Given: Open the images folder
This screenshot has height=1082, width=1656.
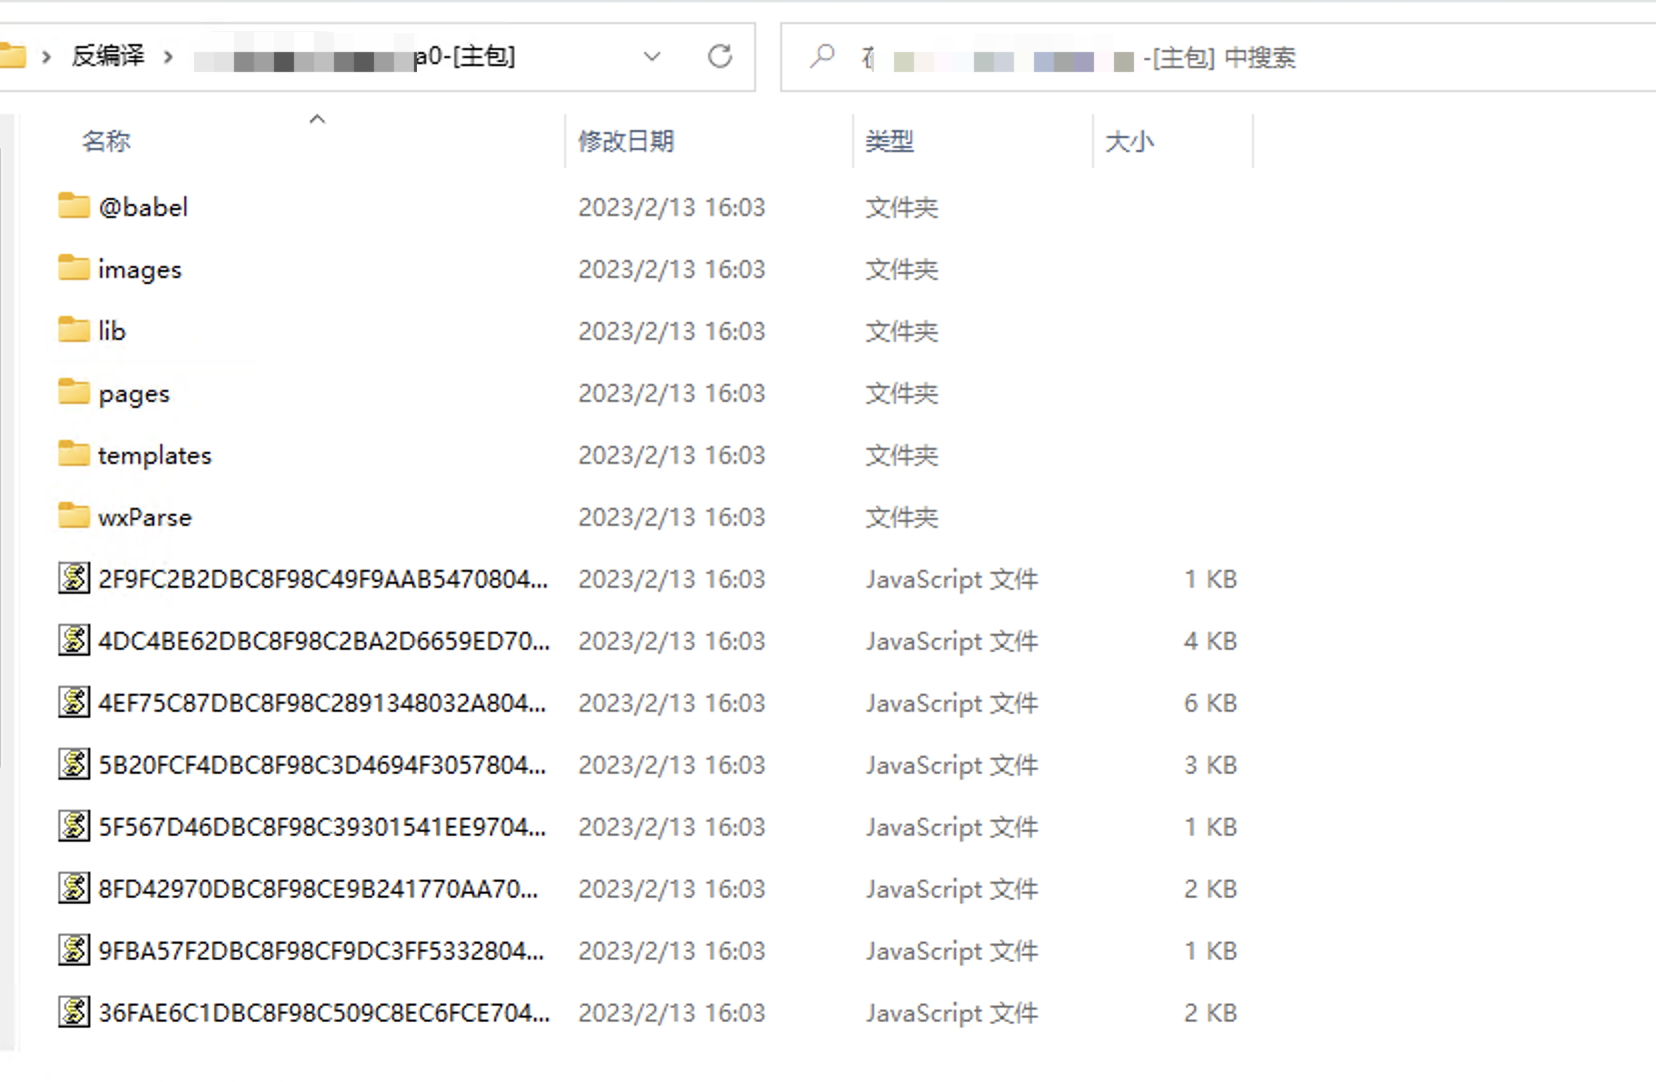Looking at the screenshot, I should click(139, 268).
